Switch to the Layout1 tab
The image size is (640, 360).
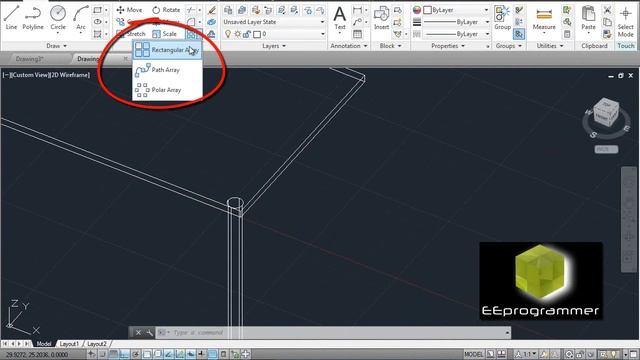69,344
